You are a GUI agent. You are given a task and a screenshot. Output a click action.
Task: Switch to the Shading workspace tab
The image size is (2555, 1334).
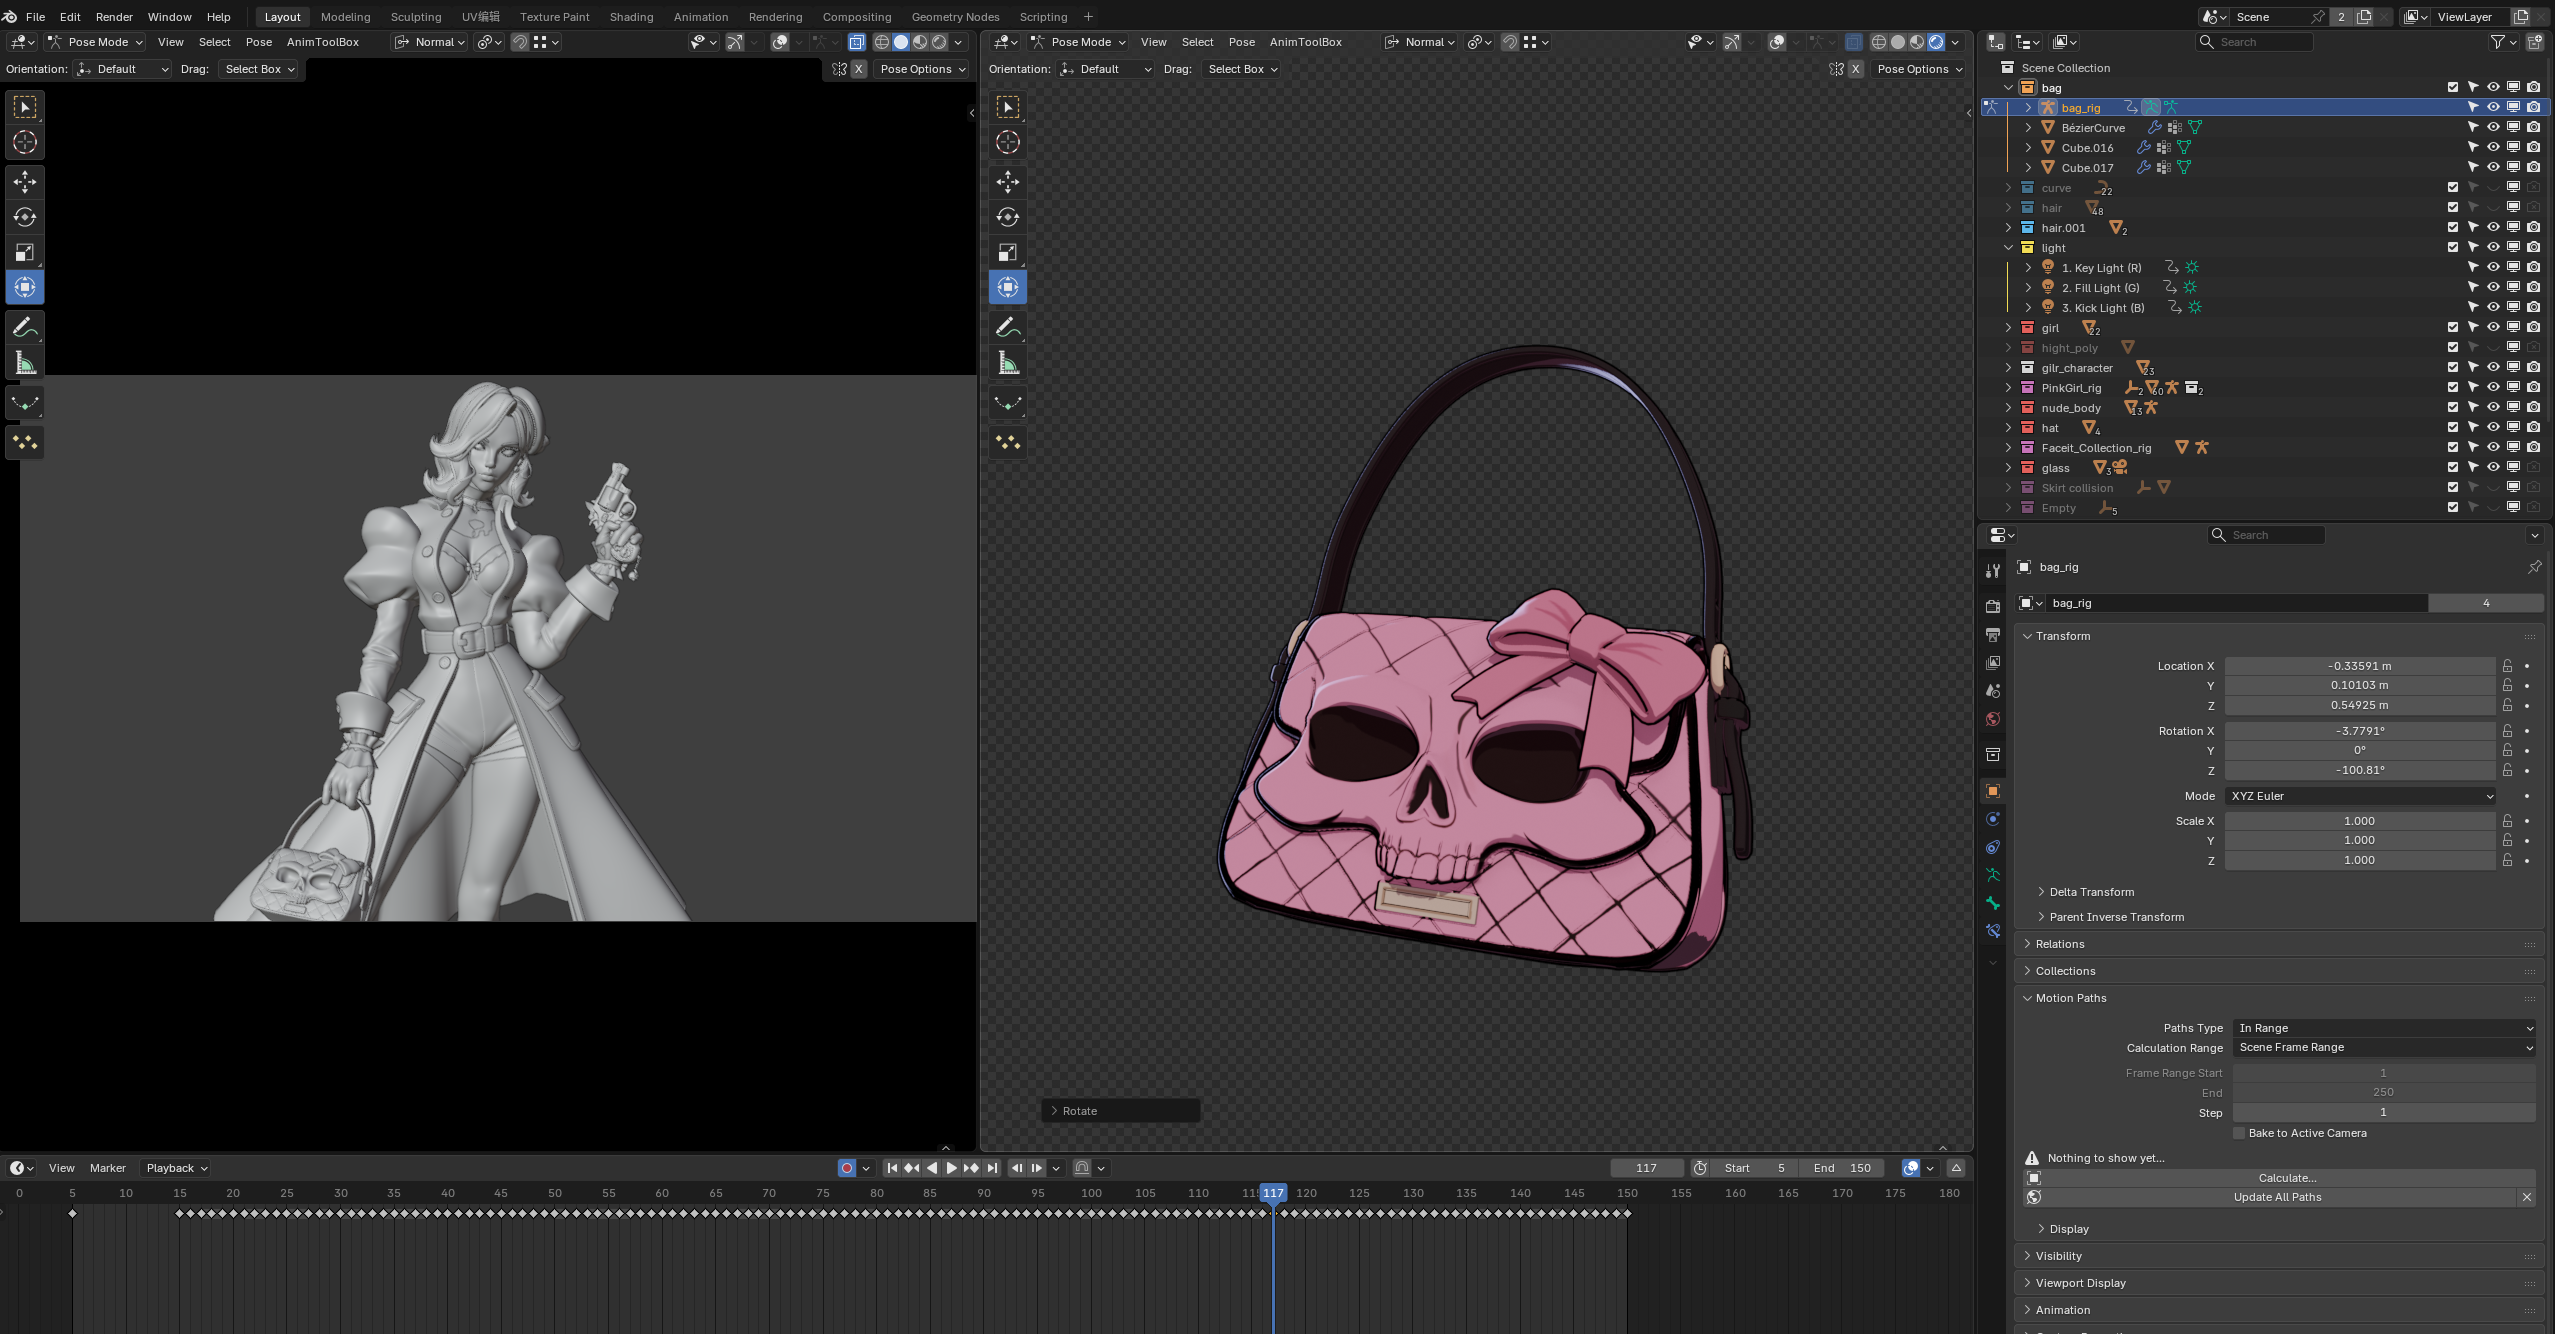click(x=631, y=17)
